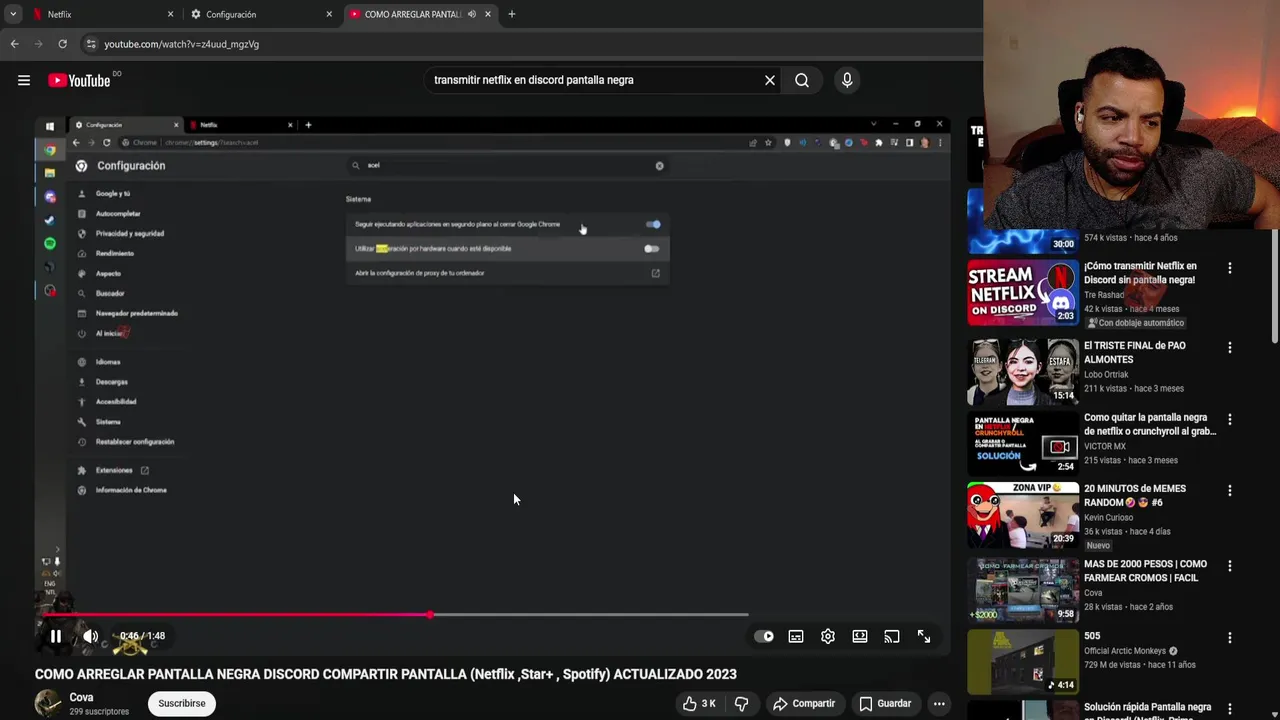This screenshot has height=720, width=1280.
Task: Start voice search with the microphone
Action: tap(847, 80)
